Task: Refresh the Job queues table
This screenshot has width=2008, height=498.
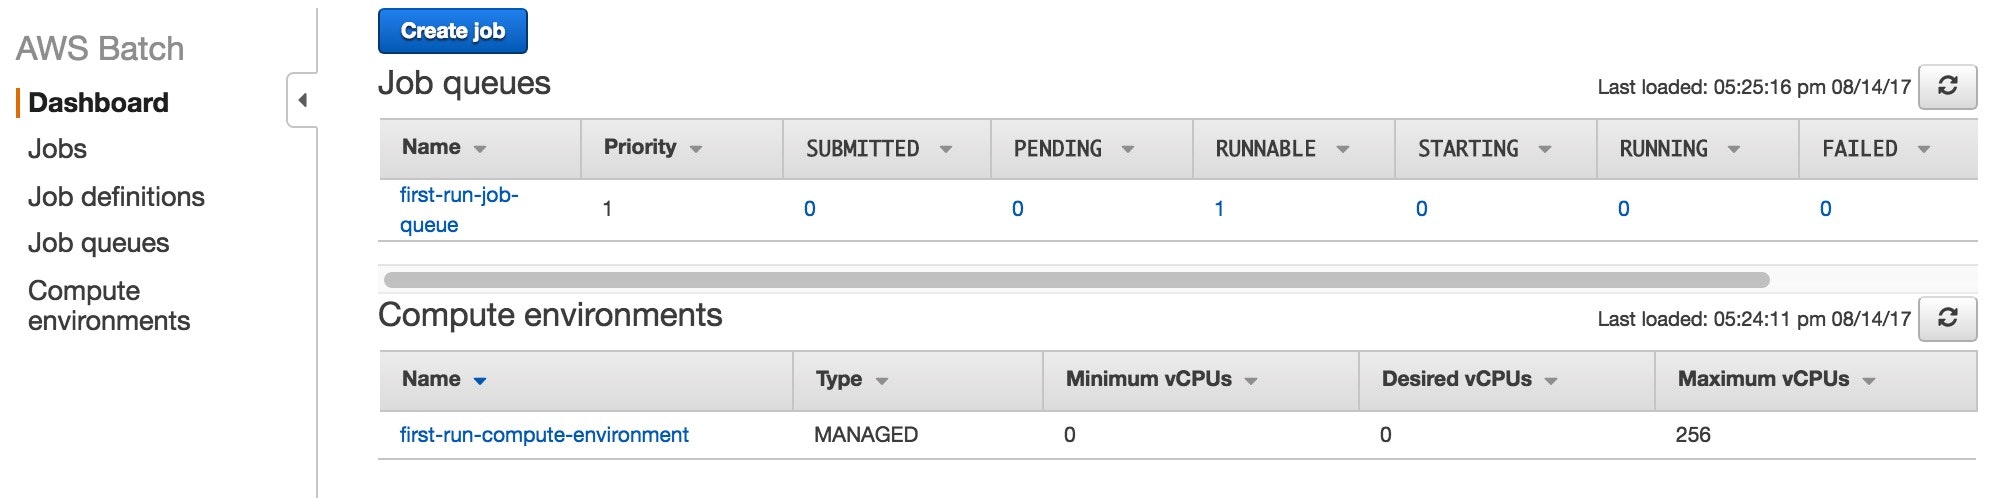Action: tap(1947, 86)
